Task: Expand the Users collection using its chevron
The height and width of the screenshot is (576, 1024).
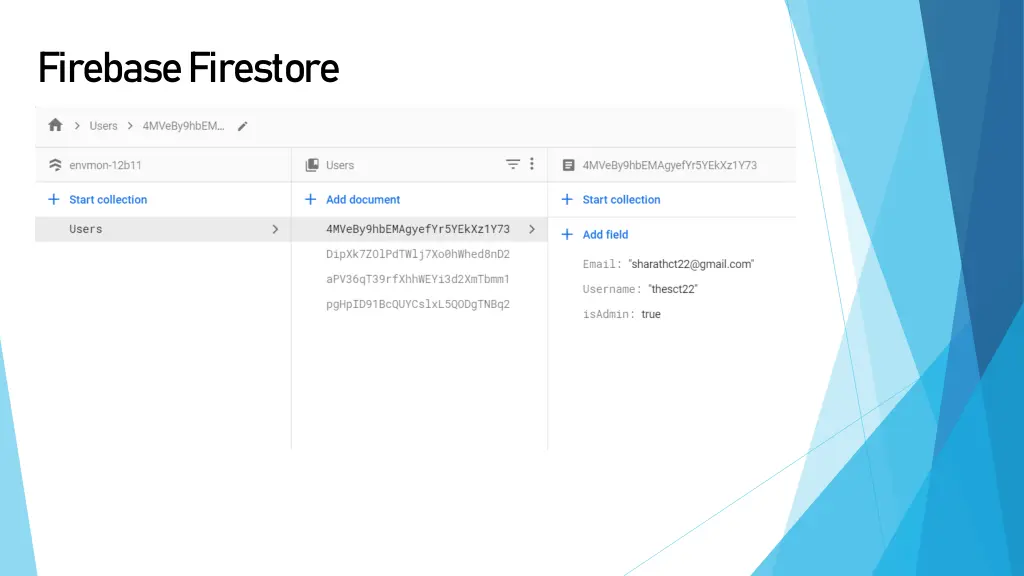Action: coord(275,229)
